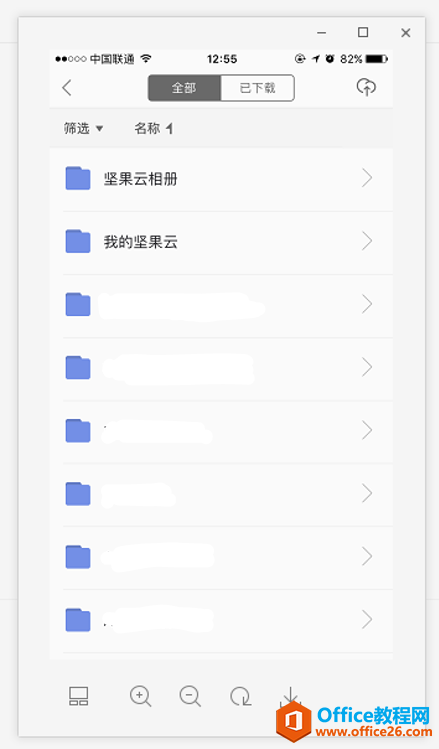The image size is (439, 749).
Task: Expand the 坚果云相册 row chevron
Action: (x=367, y=178)
